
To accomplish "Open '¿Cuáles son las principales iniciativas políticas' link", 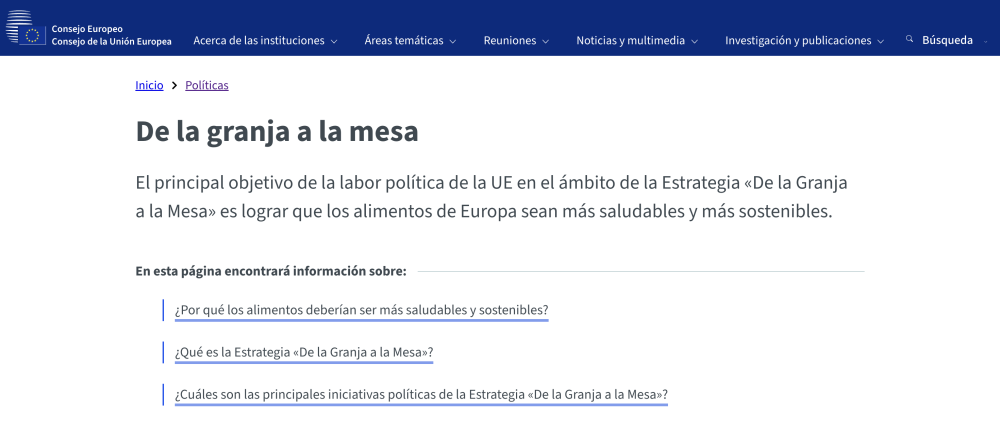I will (x=420, y=395).
